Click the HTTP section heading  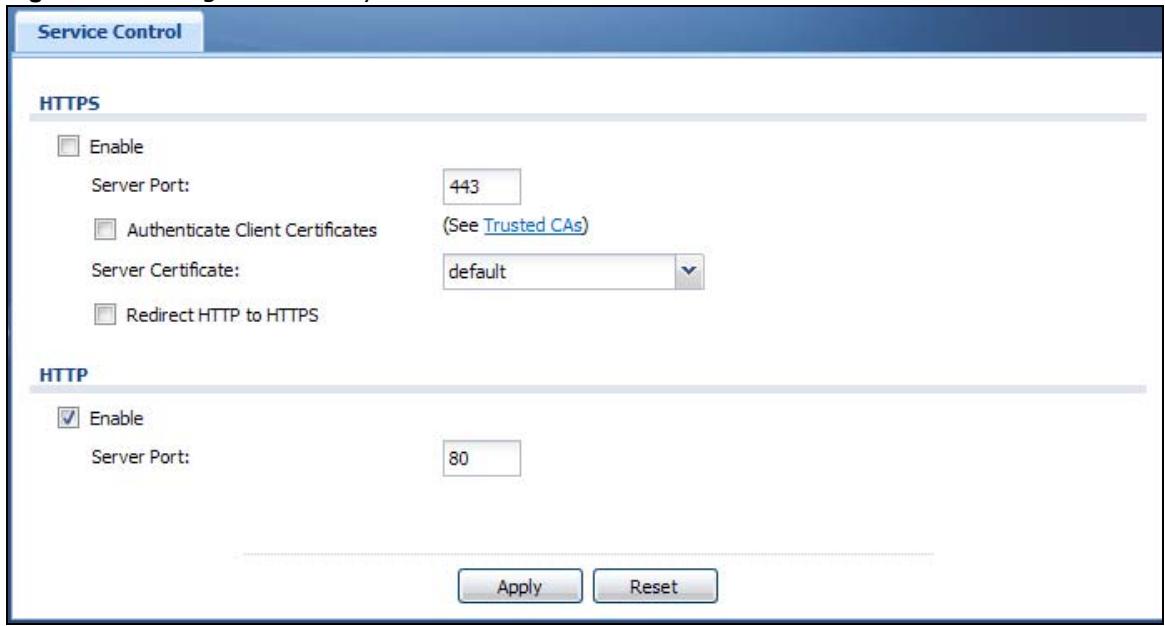point(63,375)
